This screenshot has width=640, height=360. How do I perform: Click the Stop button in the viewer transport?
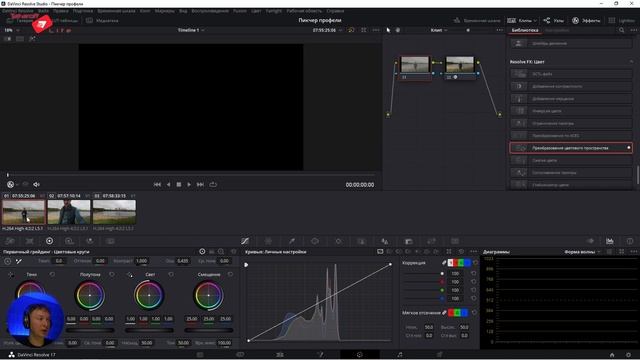coord(179,184)
